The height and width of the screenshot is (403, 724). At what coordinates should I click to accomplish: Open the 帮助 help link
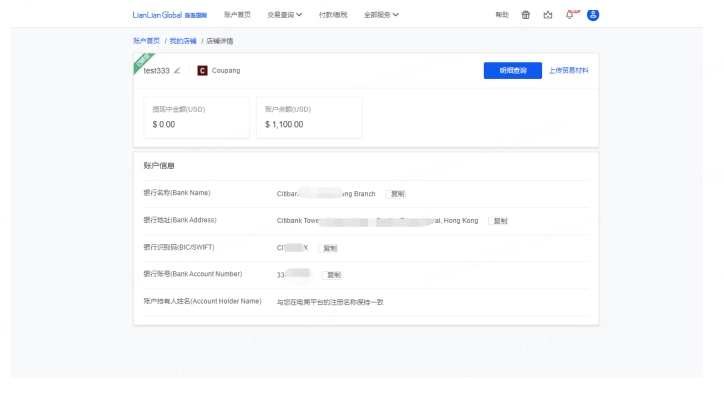click(x=502, y=15)
